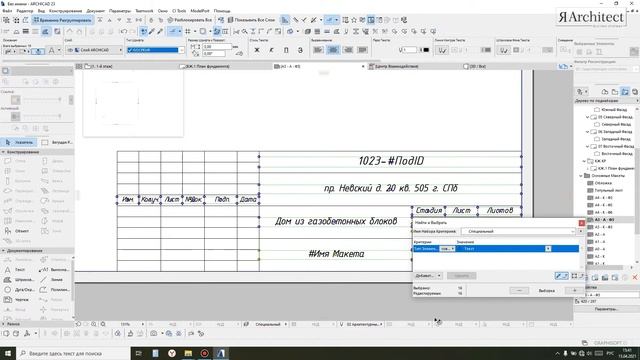Open Windows Task View
Image resolution: width=640 pixels, height=360 pixels.
point(139,353)
